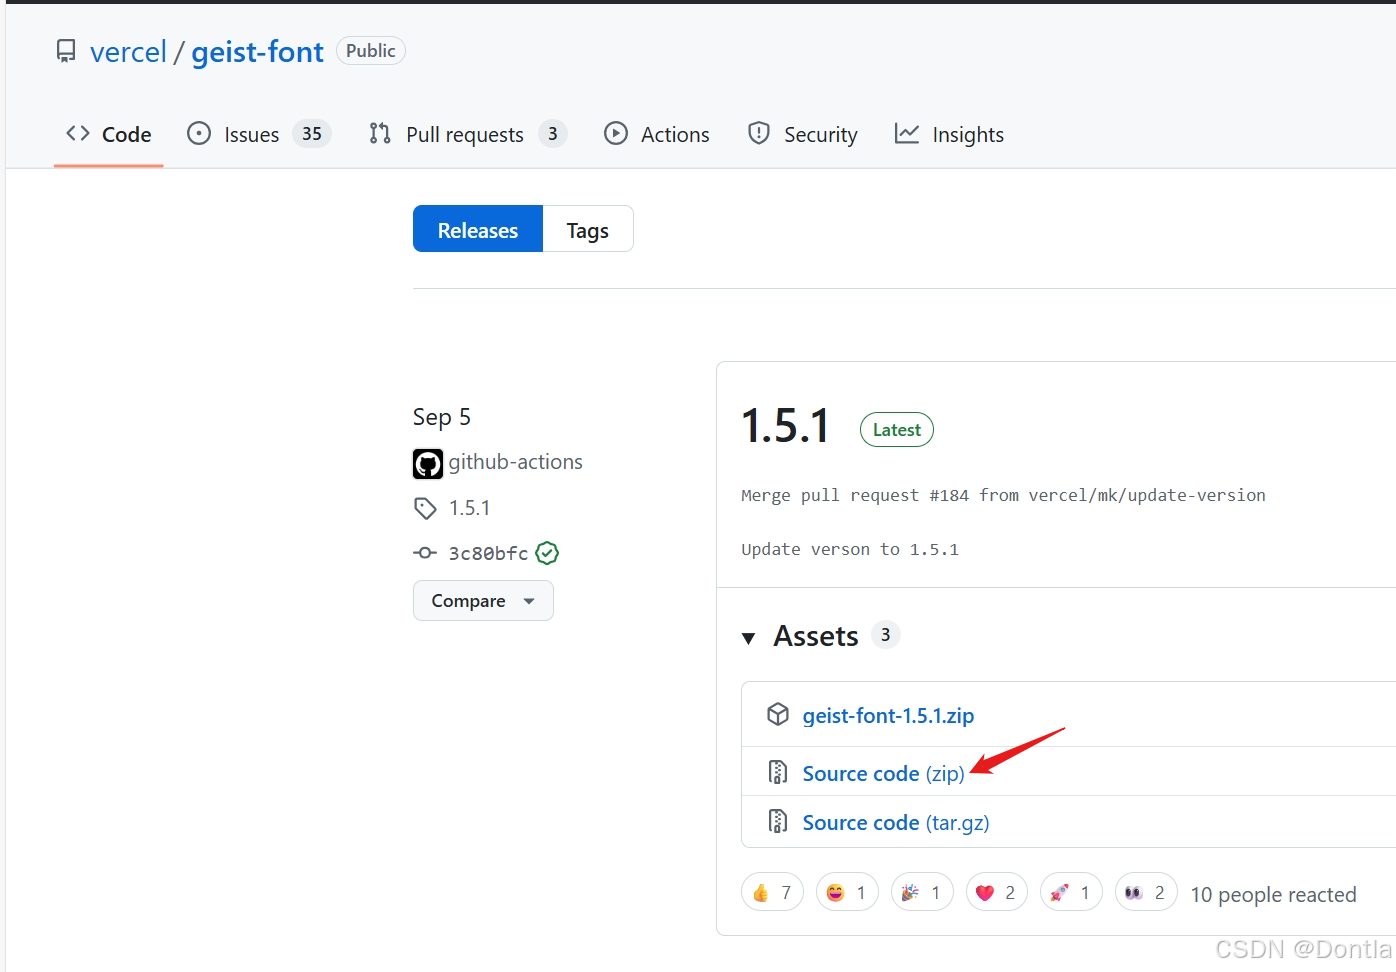1396x972 pixels.
Task: Open the vercel owner link
Action: 128,52
